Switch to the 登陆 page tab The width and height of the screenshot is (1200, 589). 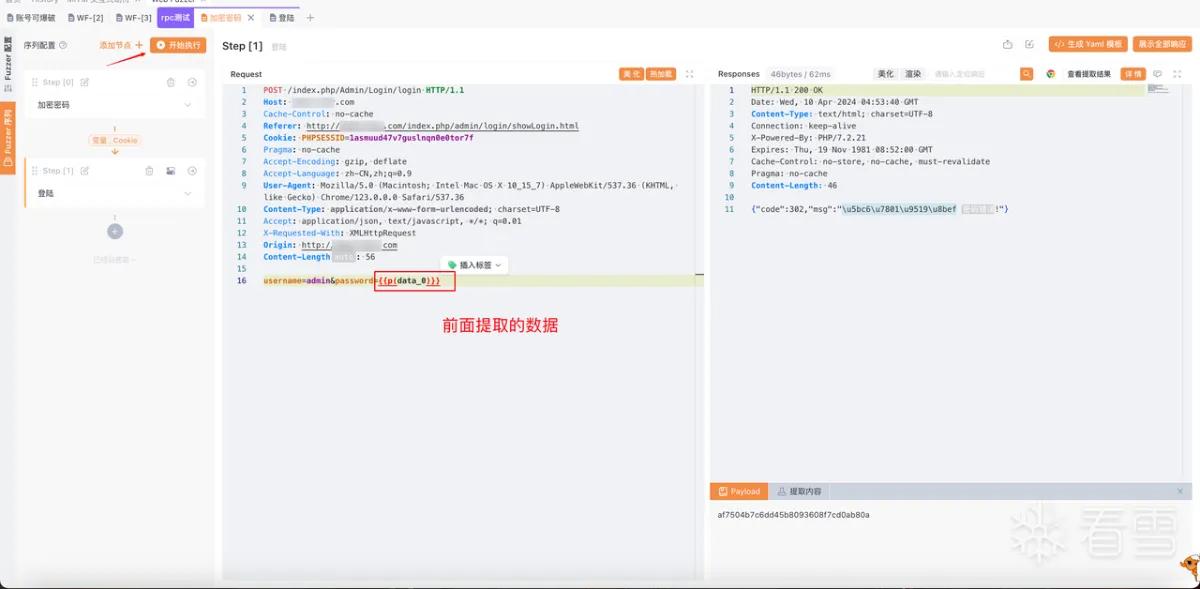281,18
